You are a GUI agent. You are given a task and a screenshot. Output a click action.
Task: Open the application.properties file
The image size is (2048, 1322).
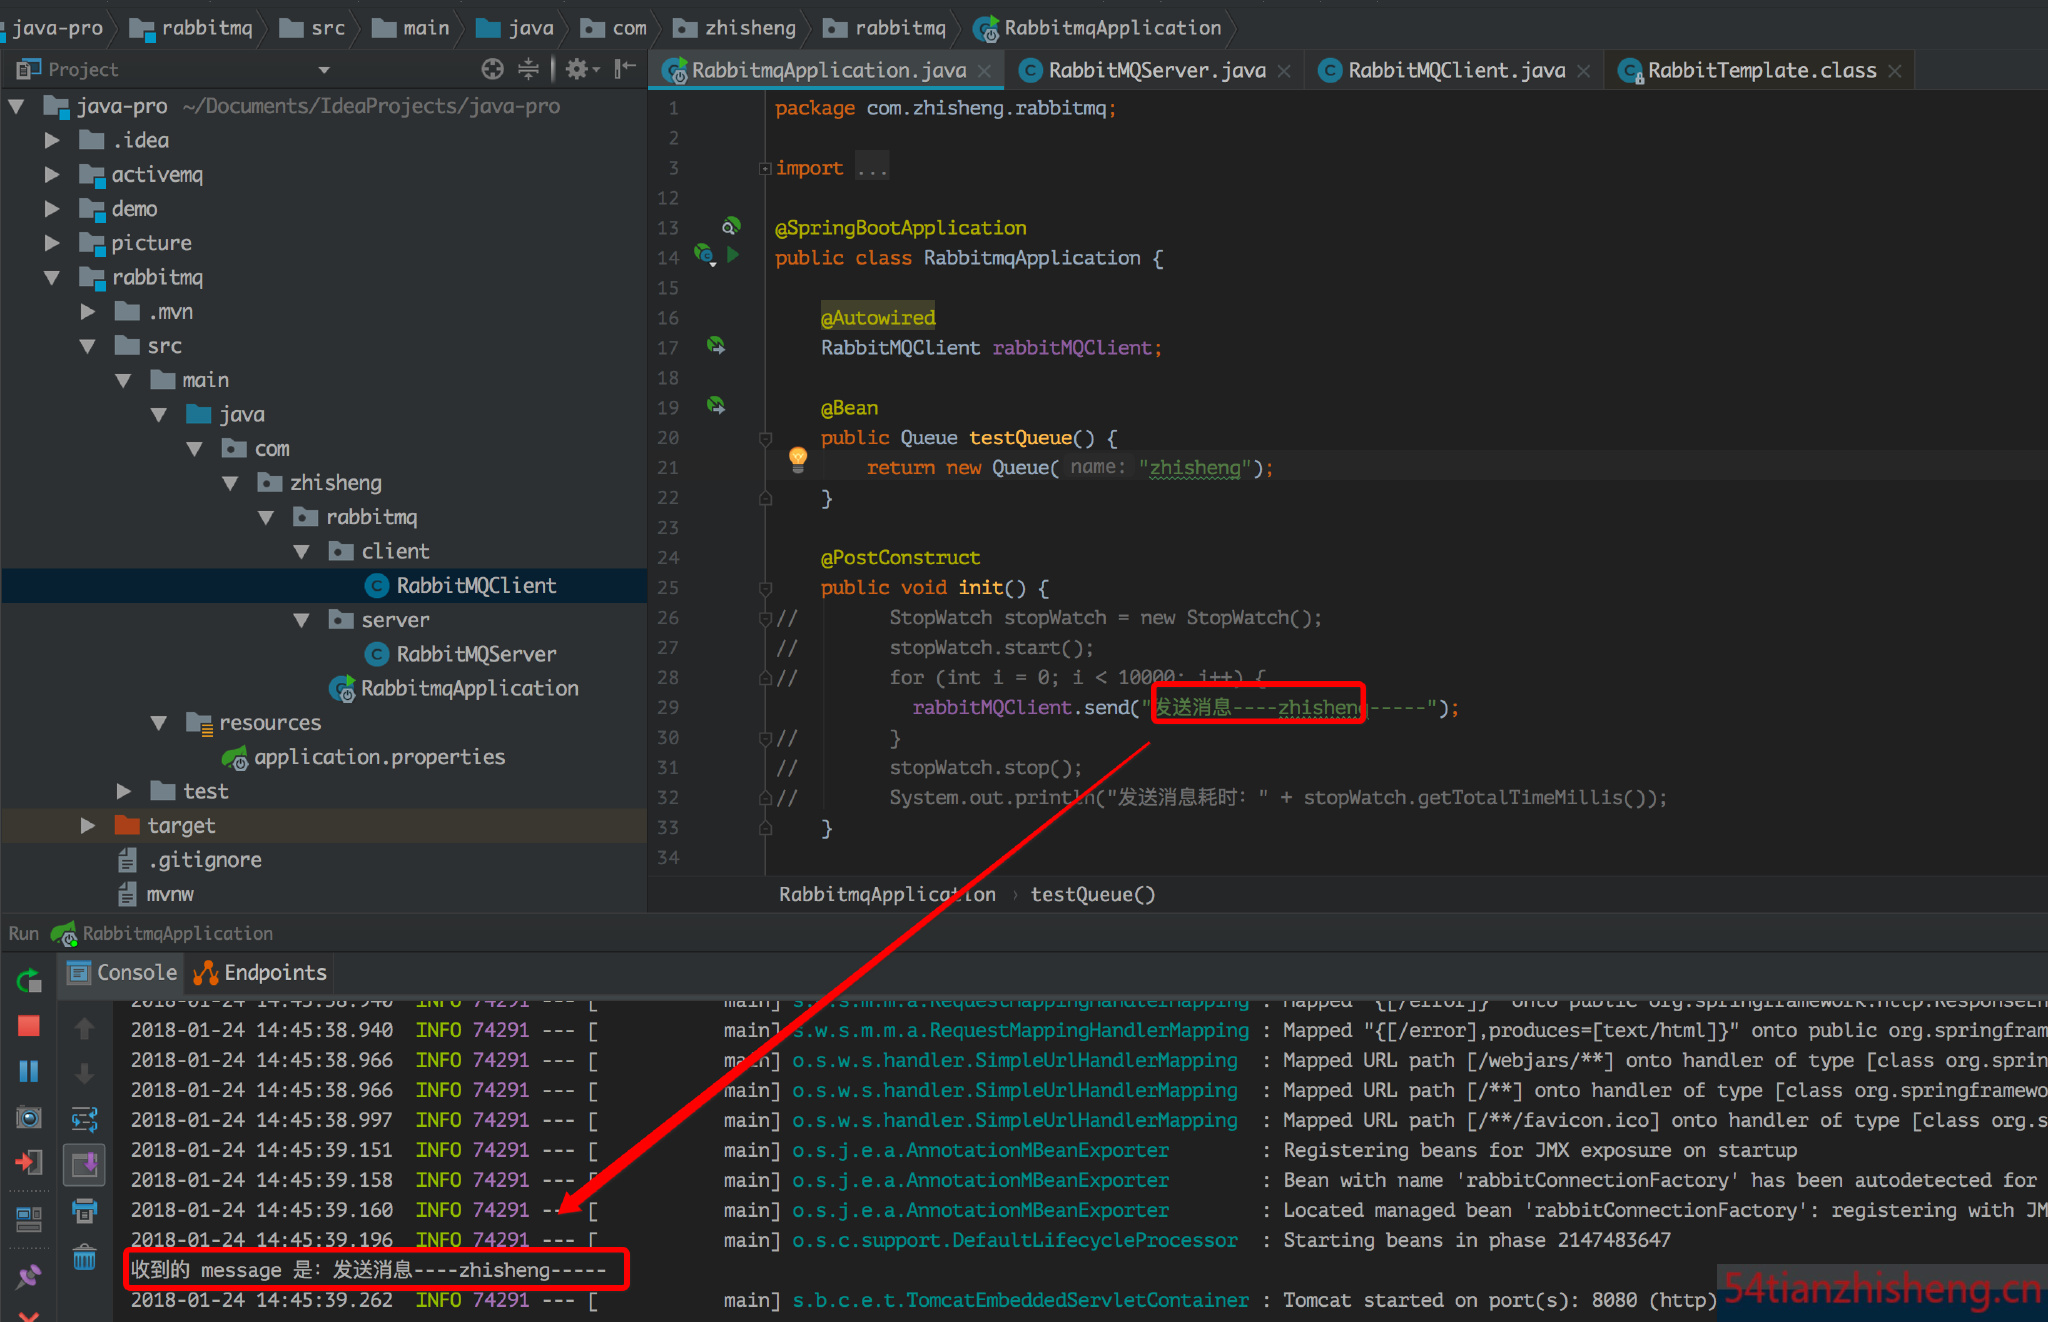[x=379, y=757]
